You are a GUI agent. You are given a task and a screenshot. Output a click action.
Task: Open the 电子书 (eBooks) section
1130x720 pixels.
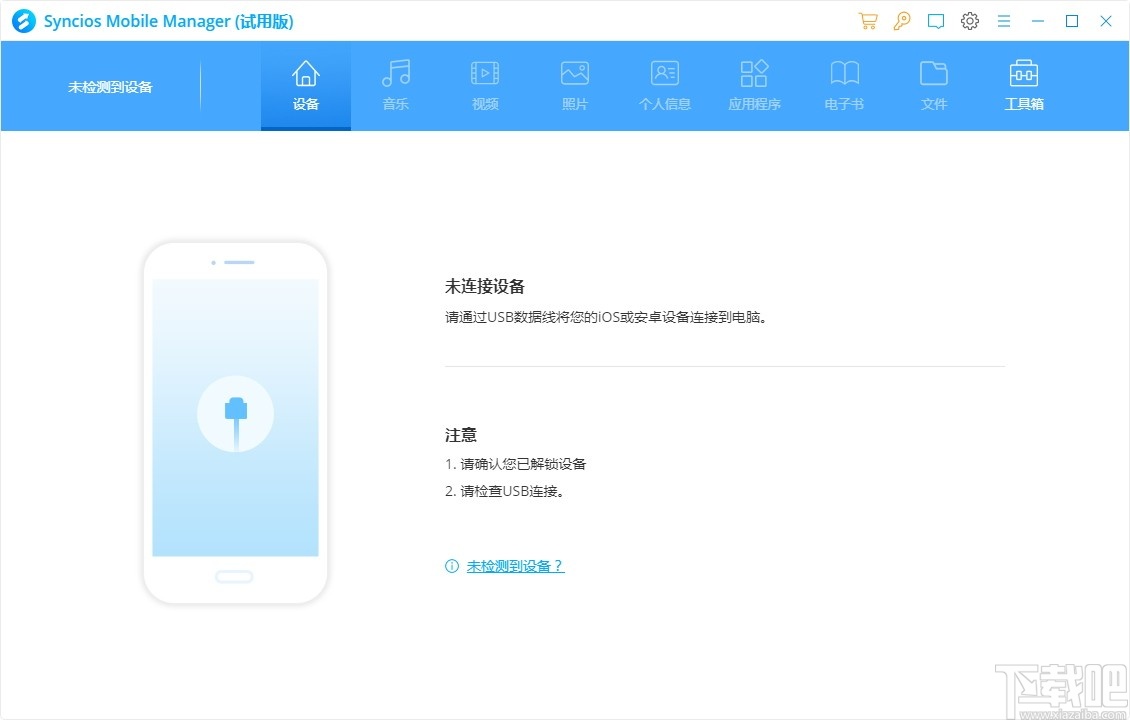tap(844, 85)
